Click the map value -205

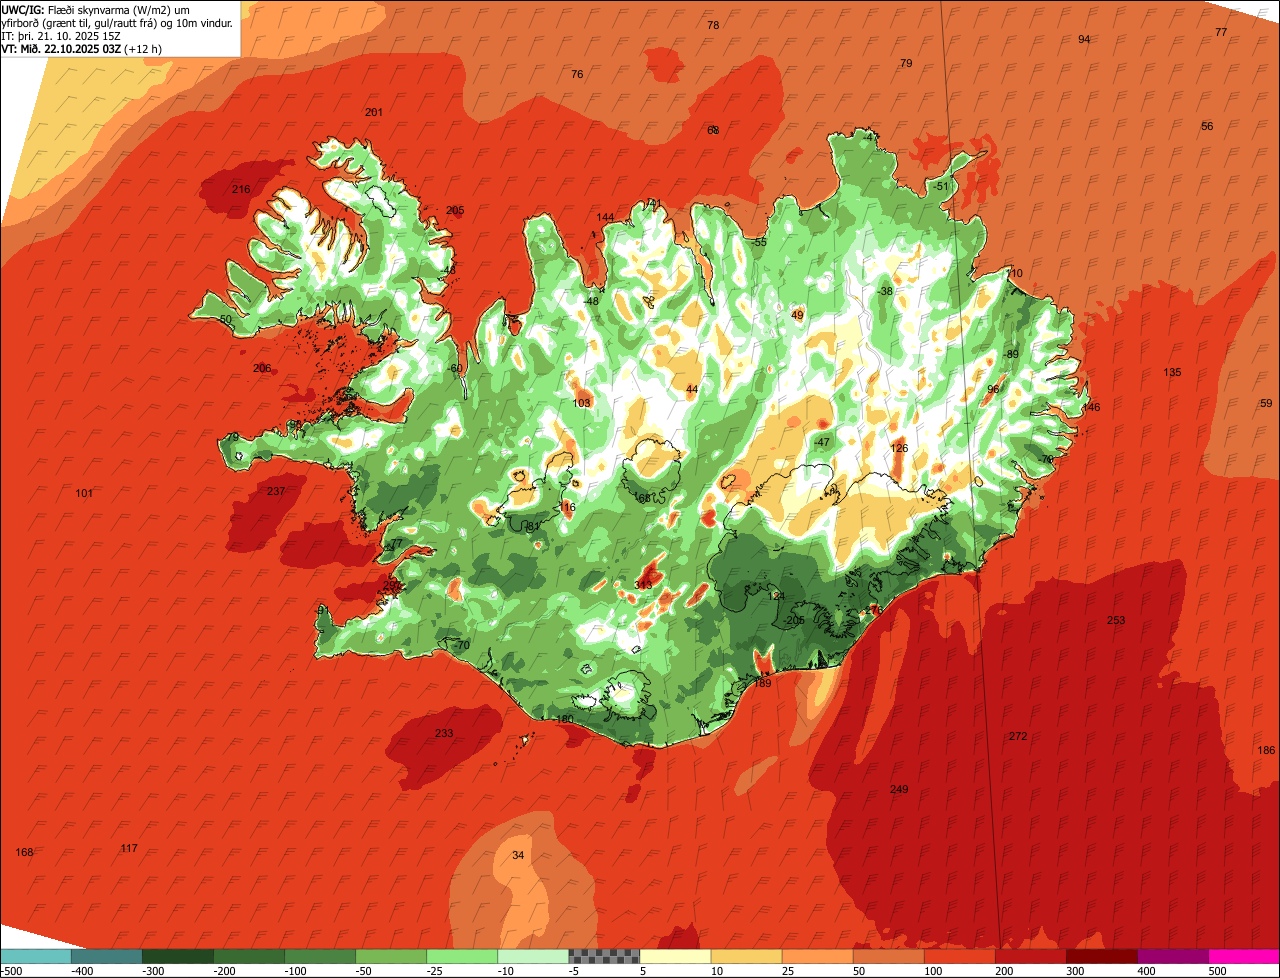click(795, 620)
